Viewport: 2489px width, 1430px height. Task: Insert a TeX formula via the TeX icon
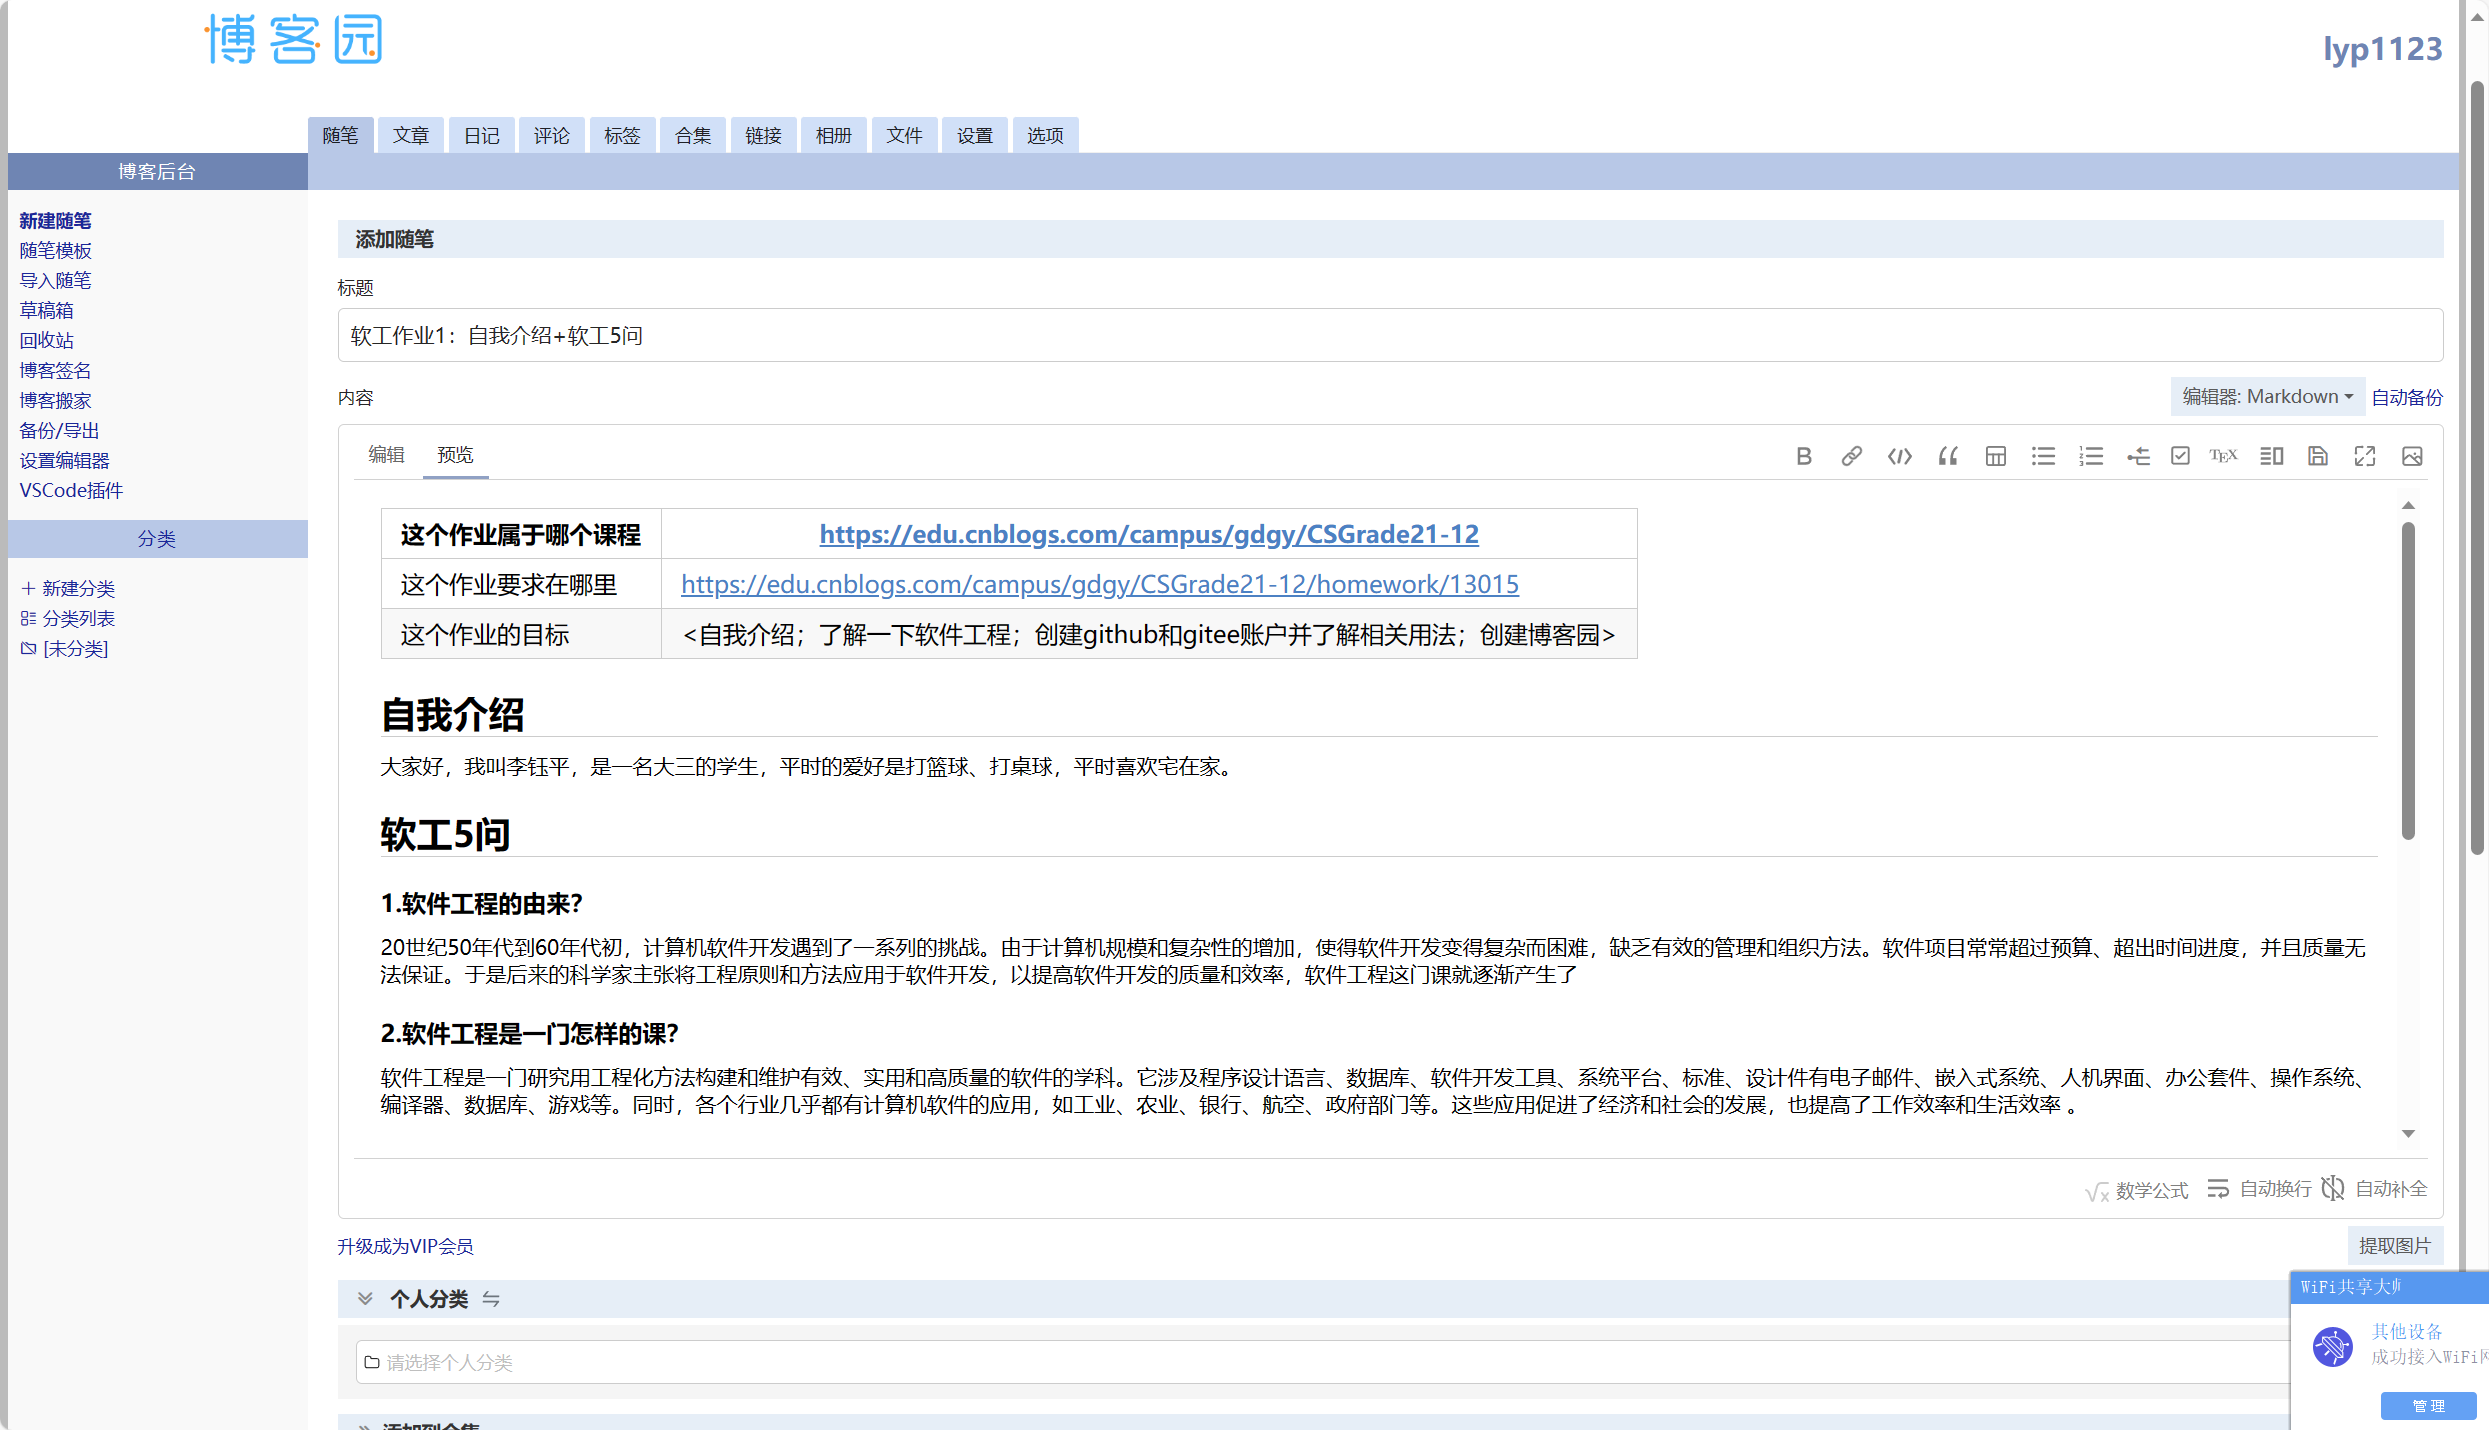[2223, 456]
